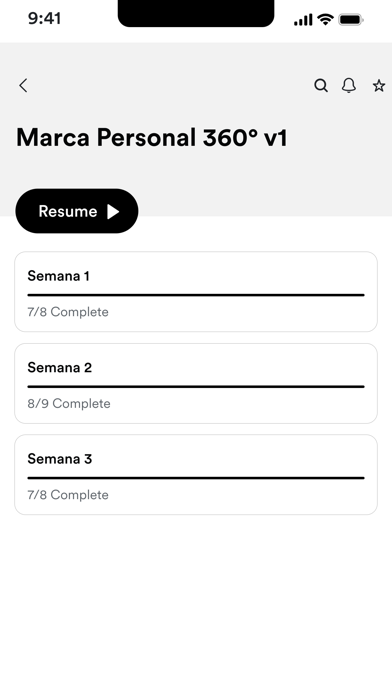392x696 pixels.
Task: Open the Semana 3 card
Action: pos(196,475)
